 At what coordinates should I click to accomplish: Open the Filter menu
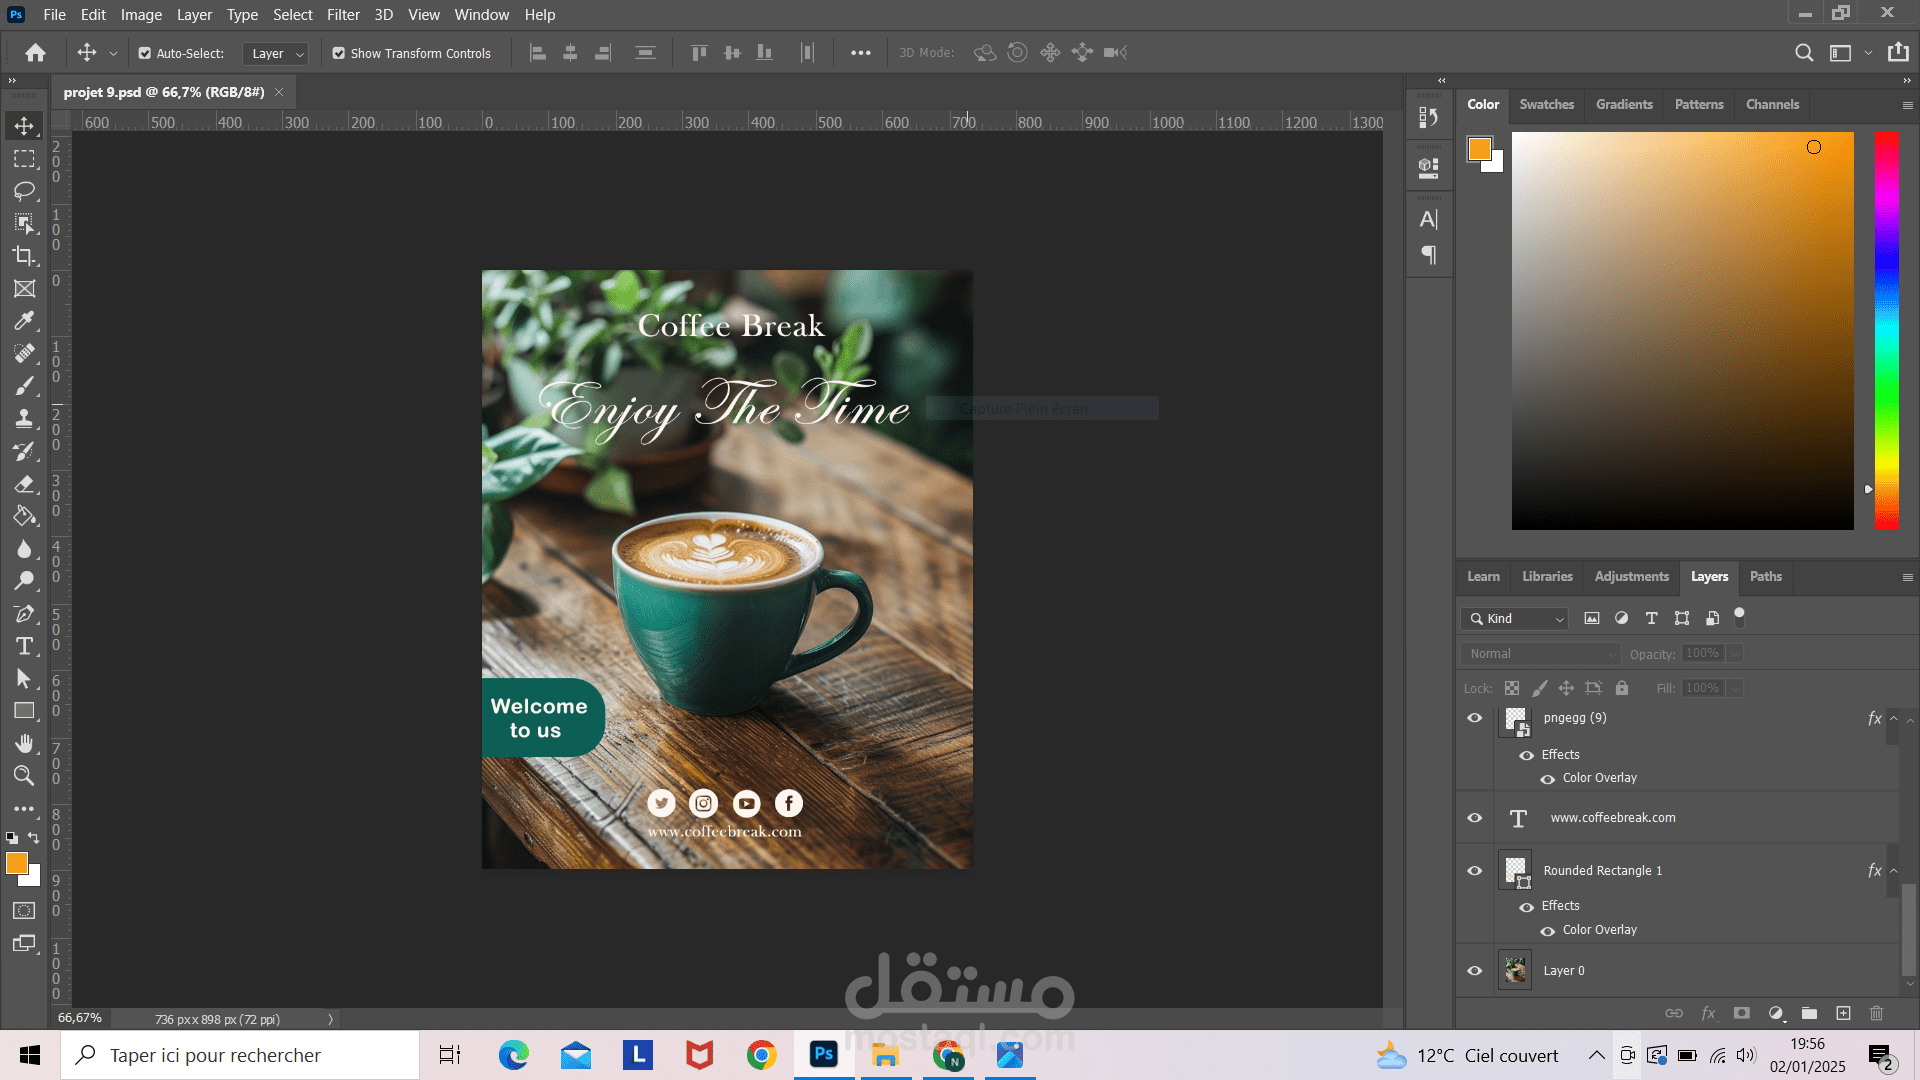pyautogui.click(x=343, y=15)
